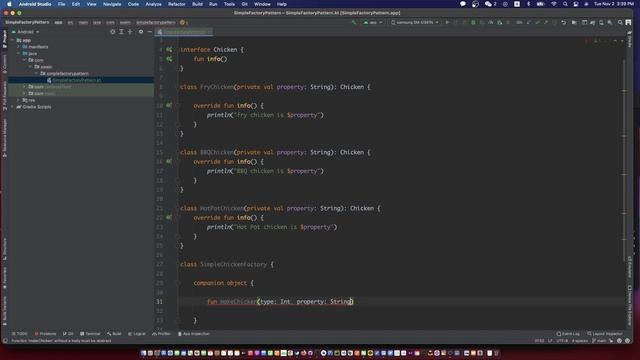Screen dimensions: 640x360
Task: Open the Build menu
Action: pyautogui.click(x=197, y=4)
